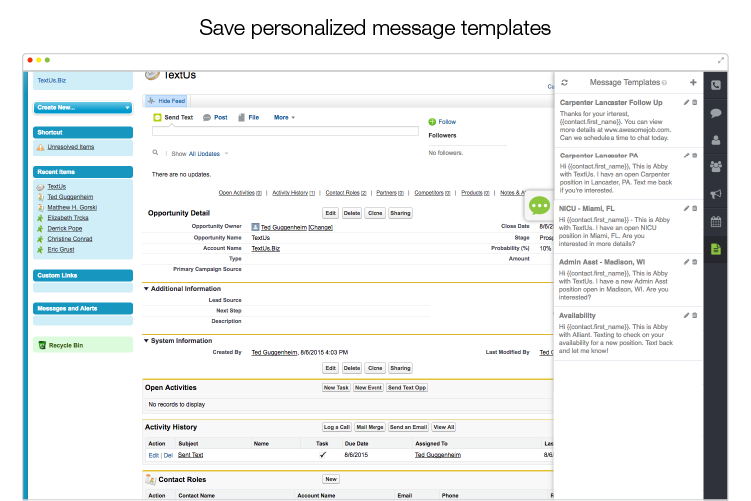
Task: Add new message template with plus icon
Action: click(693, 82)
